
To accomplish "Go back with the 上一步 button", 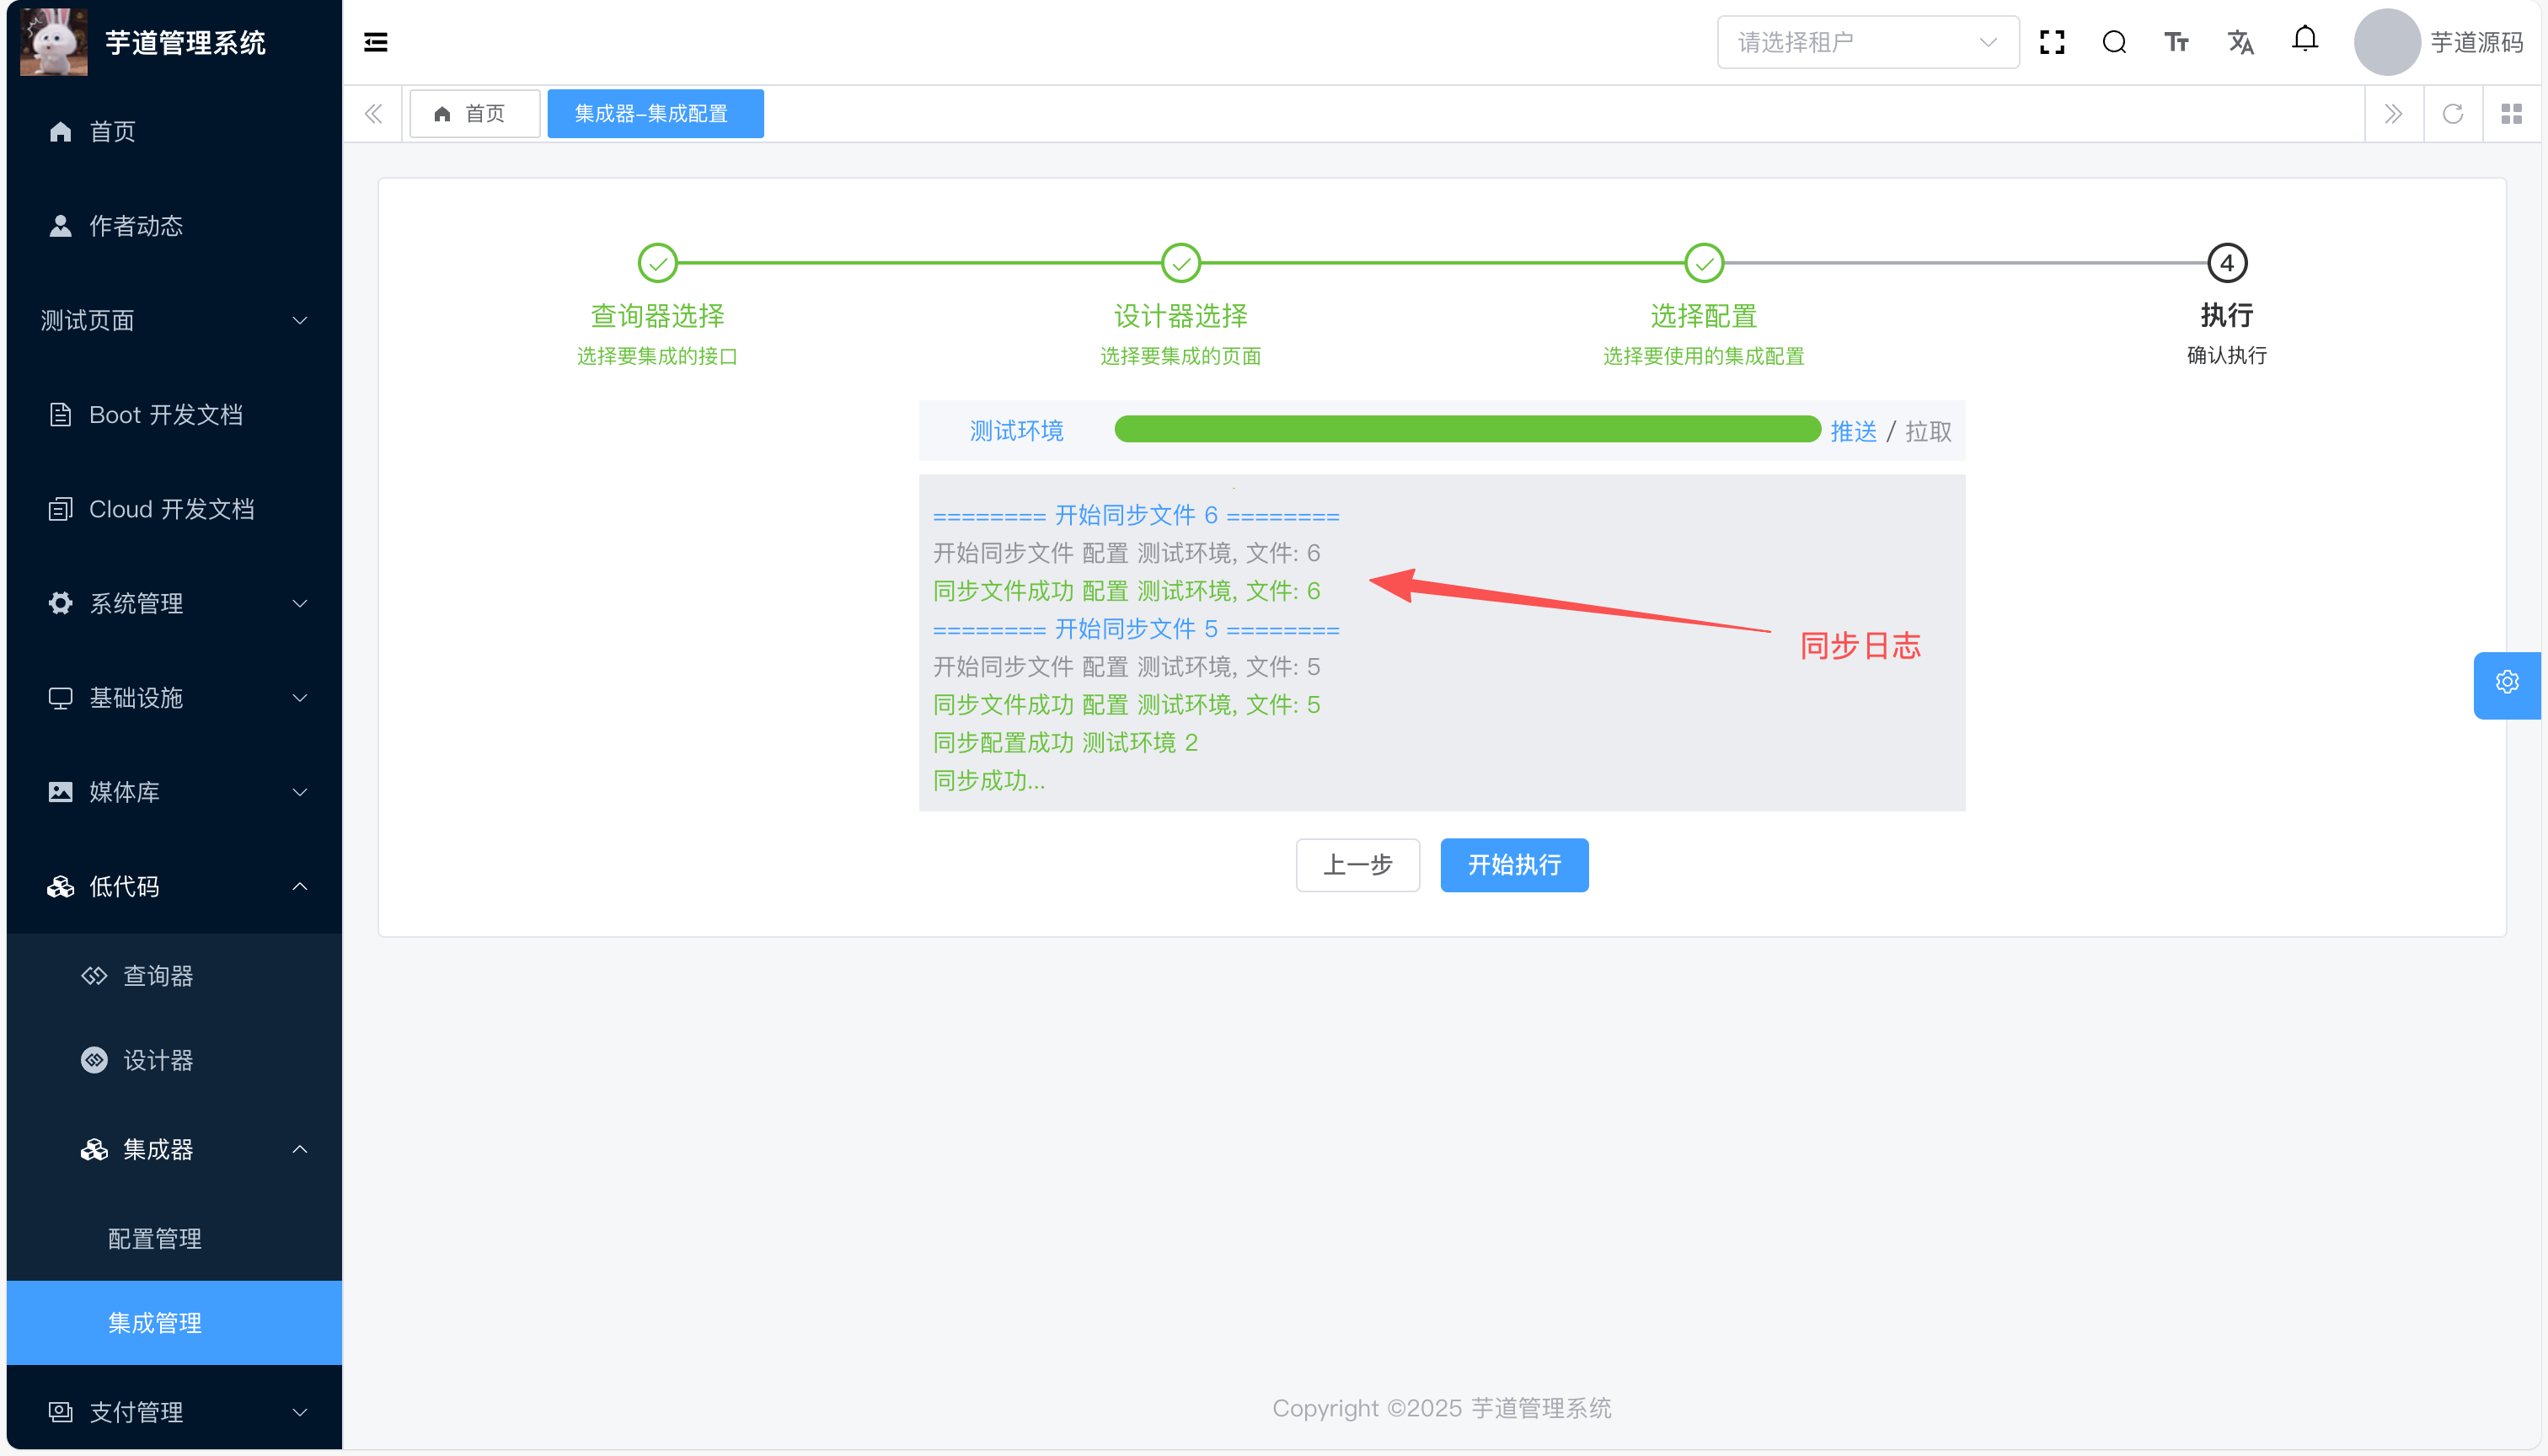I will coord(1357,865).
